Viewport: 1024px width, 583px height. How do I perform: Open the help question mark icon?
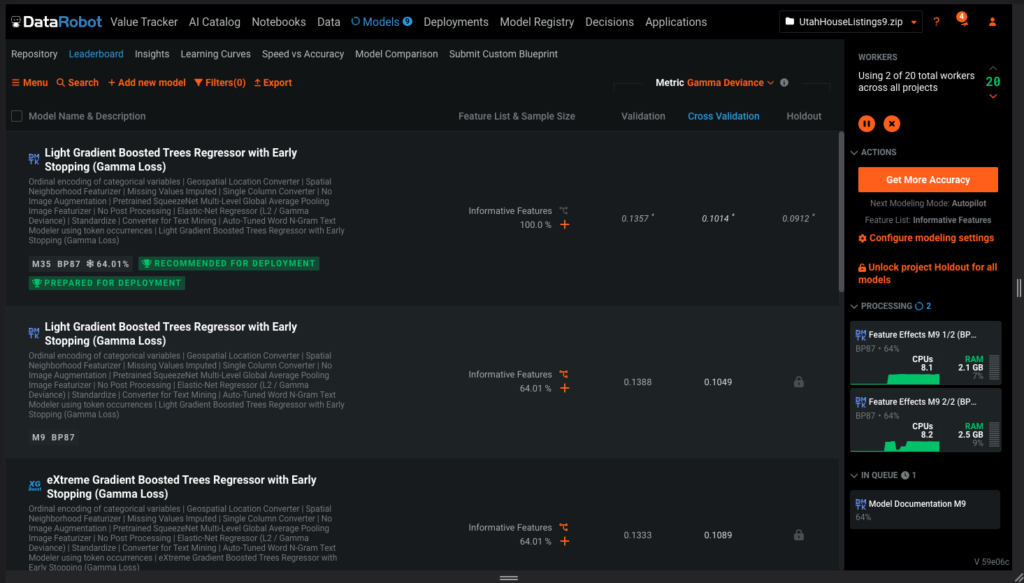936,22
